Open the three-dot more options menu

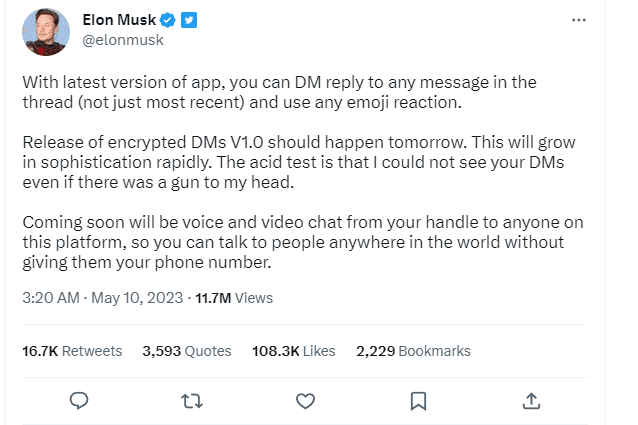pos(578,20)
